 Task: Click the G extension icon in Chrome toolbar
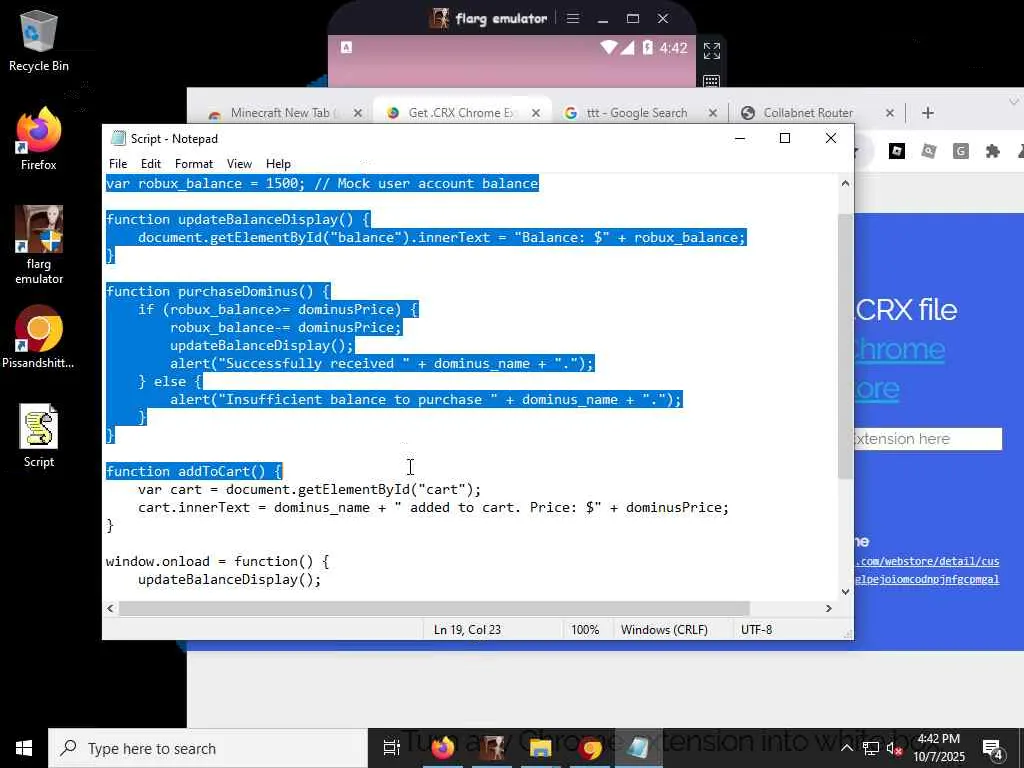pos(960,152)
